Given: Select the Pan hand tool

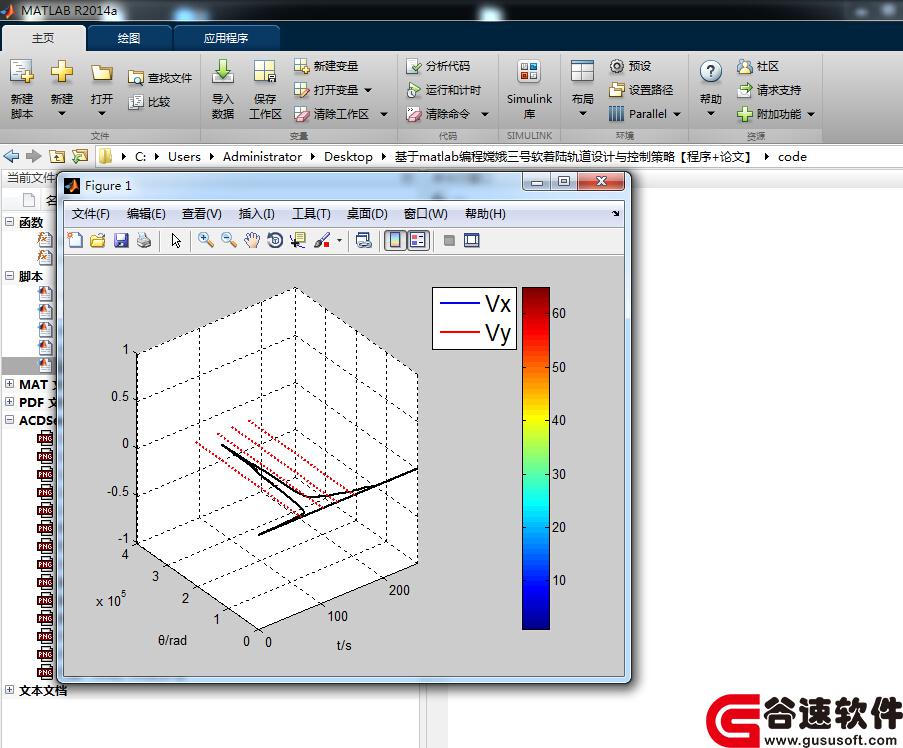Looking at the screenshot, I should coord(252,240).
